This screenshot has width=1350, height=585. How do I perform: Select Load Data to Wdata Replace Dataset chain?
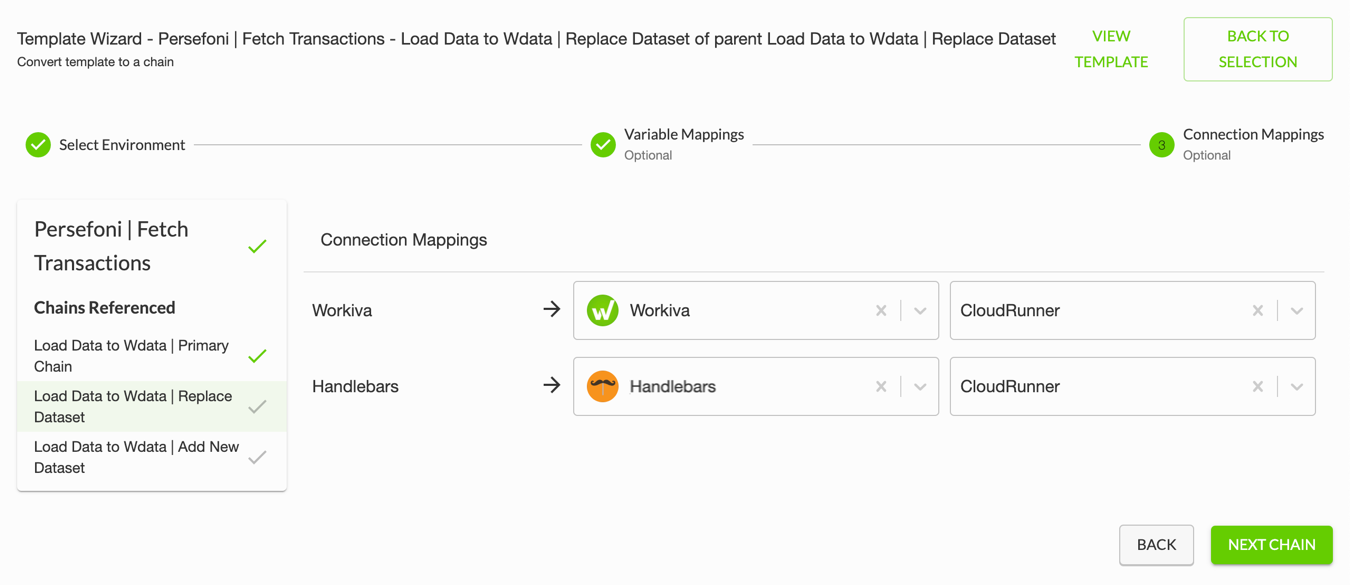[x=152, y=406]
